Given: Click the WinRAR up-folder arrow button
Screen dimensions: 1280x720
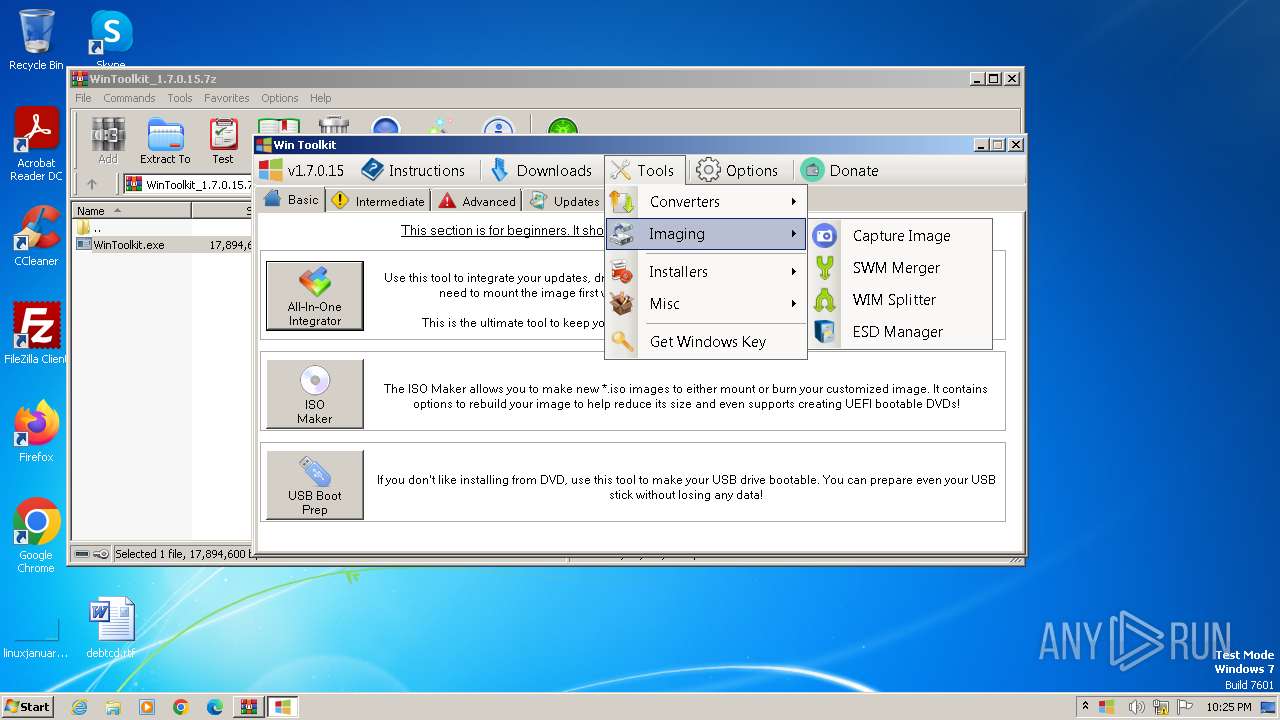Looking at the screenshot, I should pos(92,184).
